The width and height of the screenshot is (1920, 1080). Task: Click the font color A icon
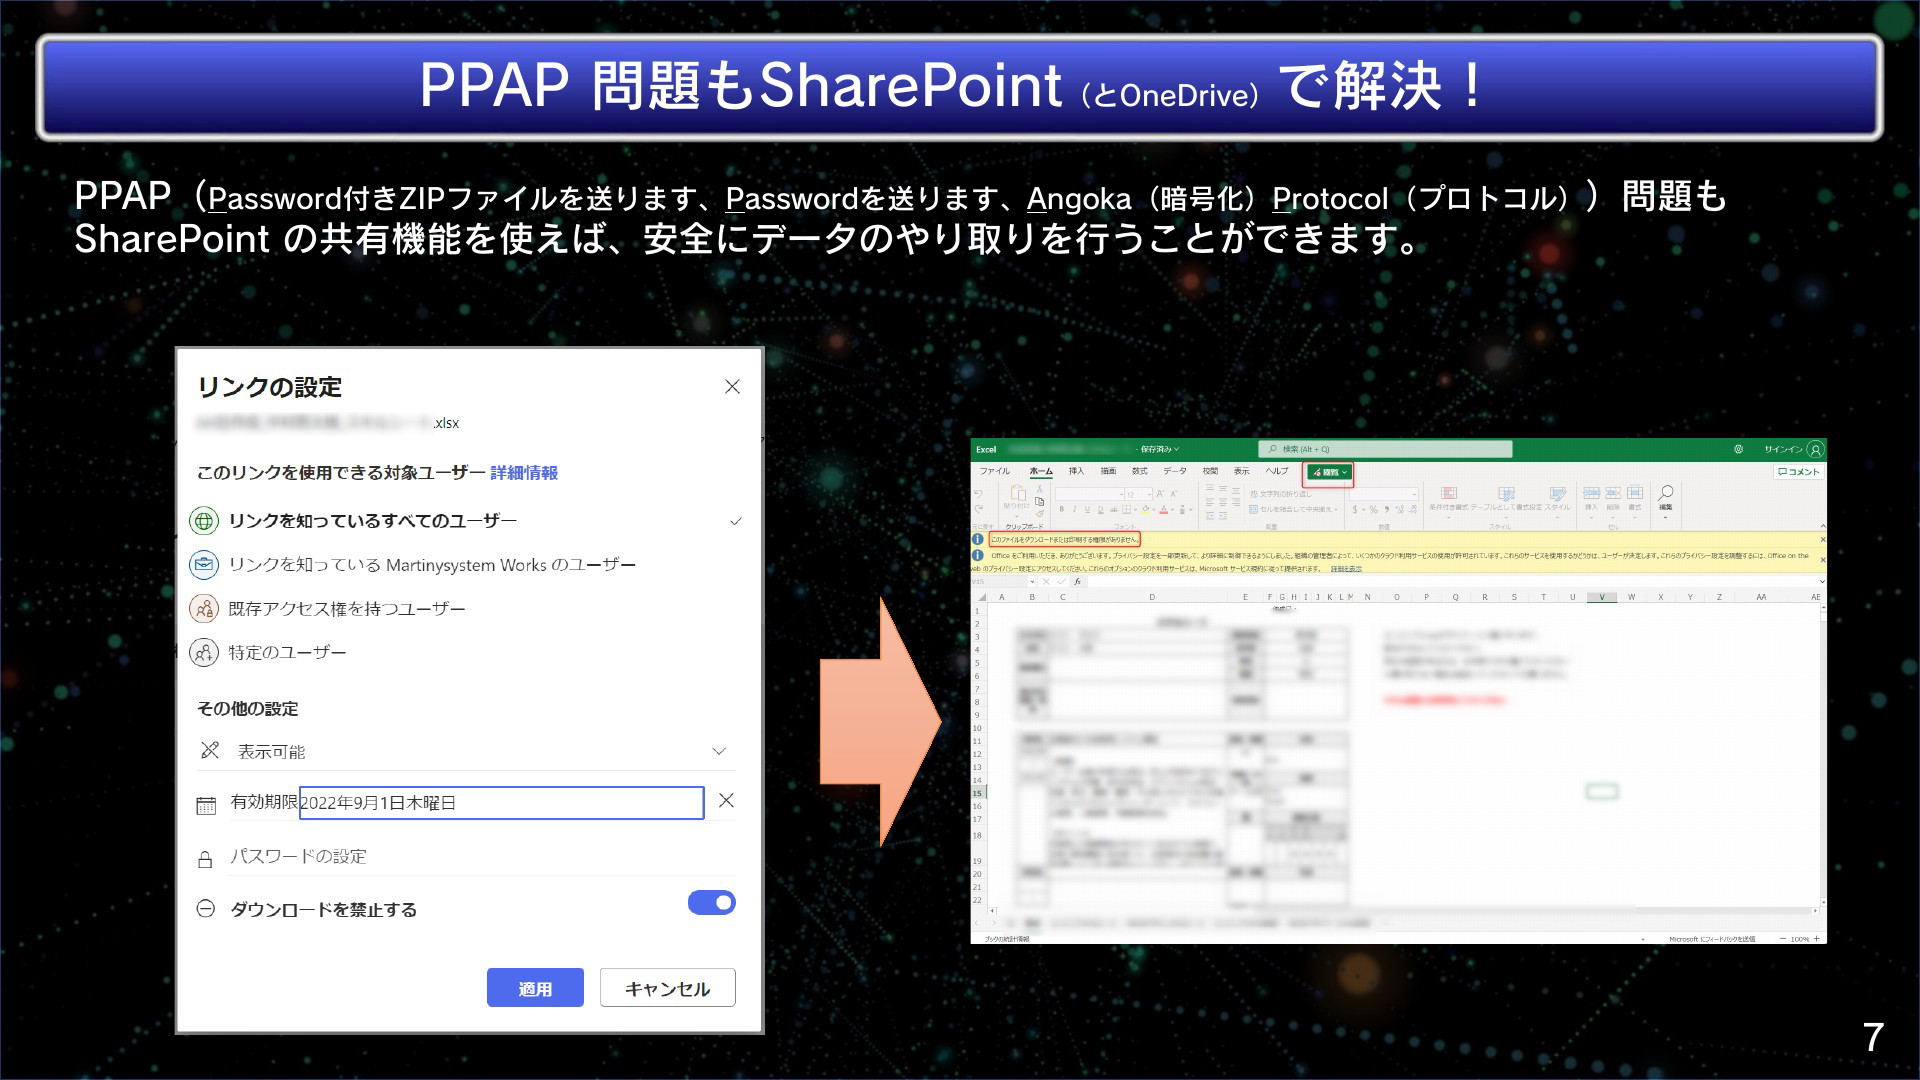coord(1164,510)
